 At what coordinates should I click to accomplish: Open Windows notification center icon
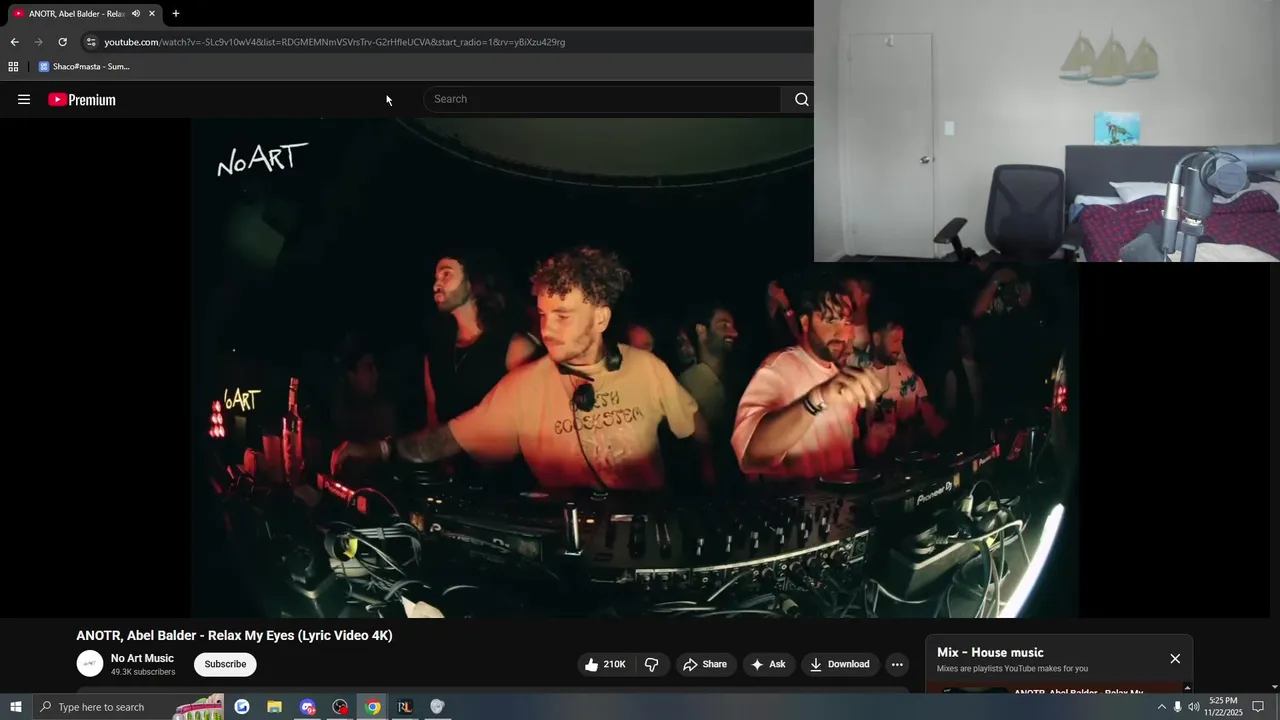1258,707
